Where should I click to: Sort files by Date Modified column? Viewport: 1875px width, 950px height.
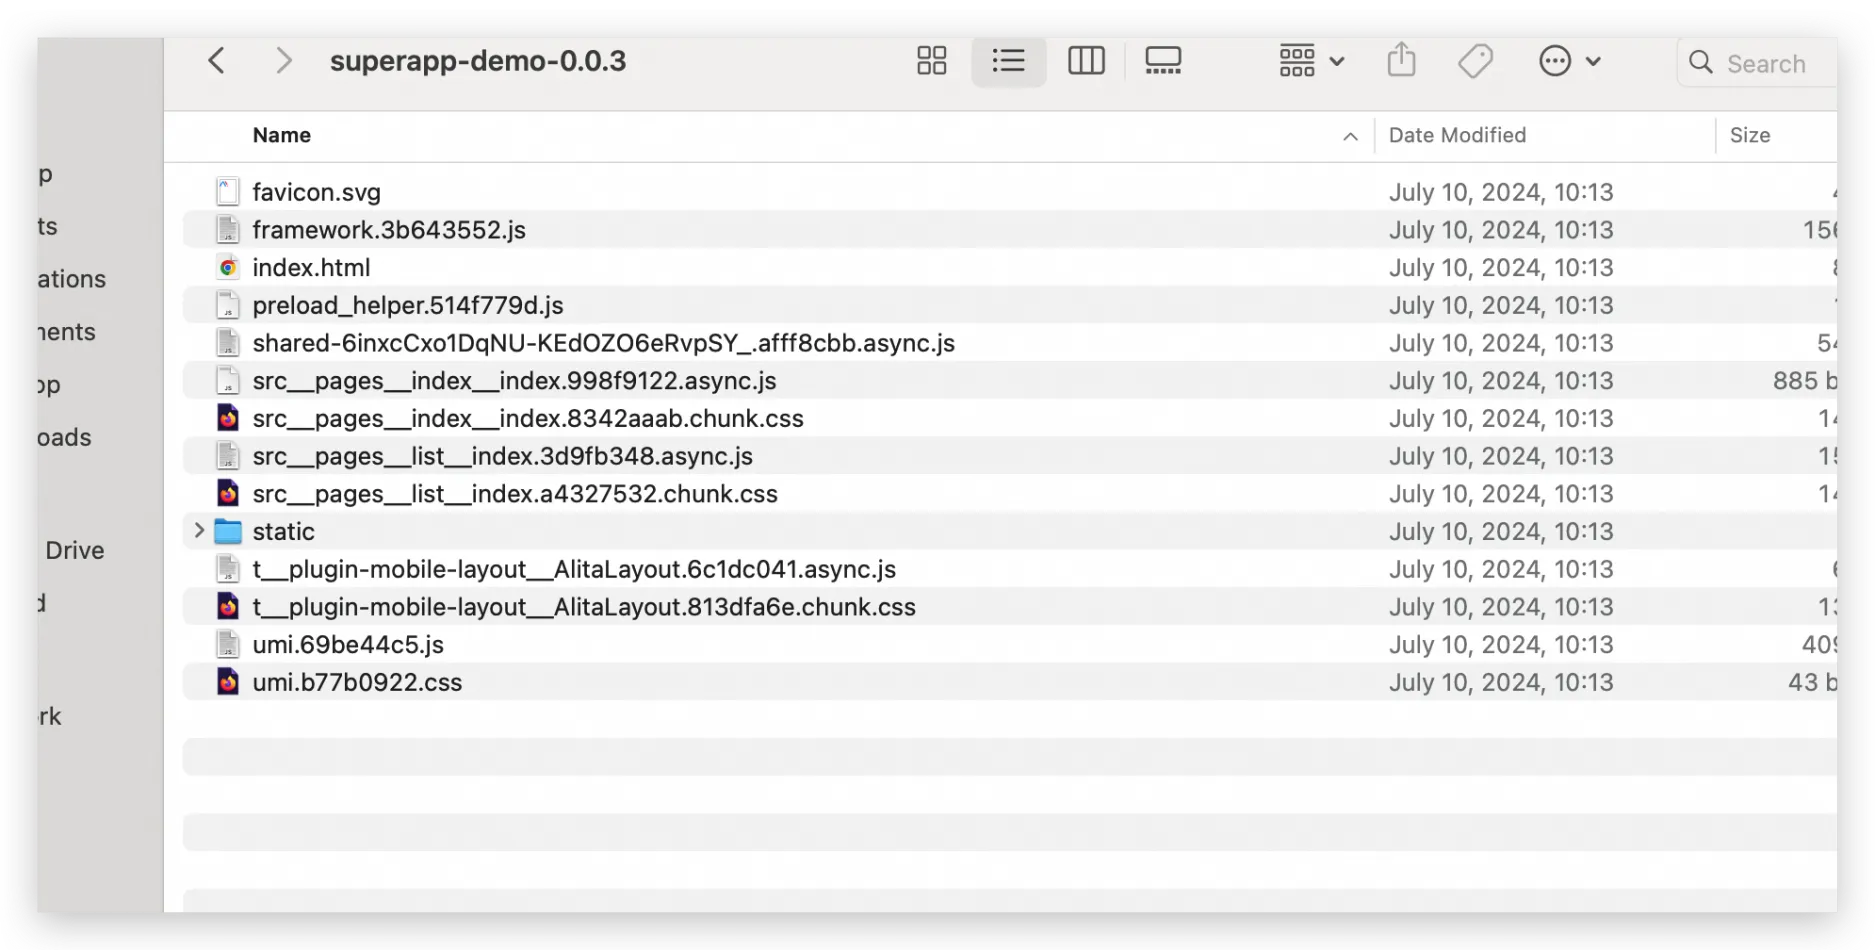pos(1457,135)
